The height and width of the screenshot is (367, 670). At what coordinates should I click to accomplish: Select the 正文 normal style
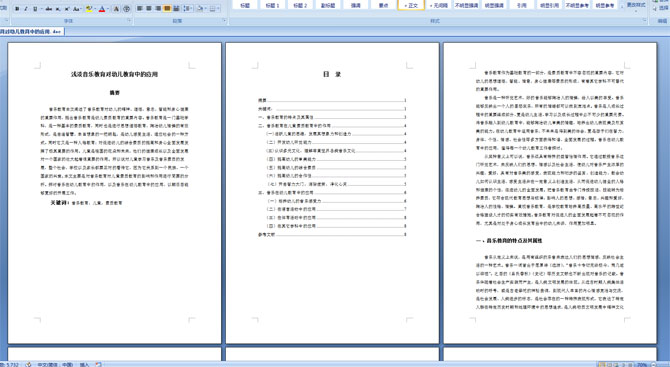(x=411, y=5)
